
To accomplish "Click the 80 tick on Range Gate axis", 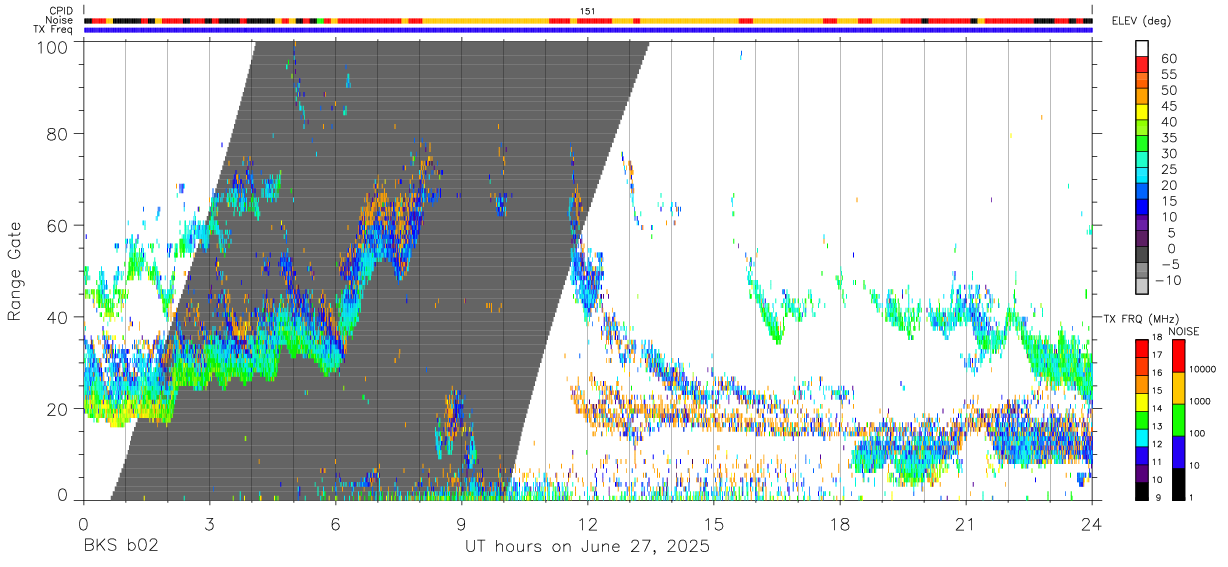I will [x=58, y=133].
